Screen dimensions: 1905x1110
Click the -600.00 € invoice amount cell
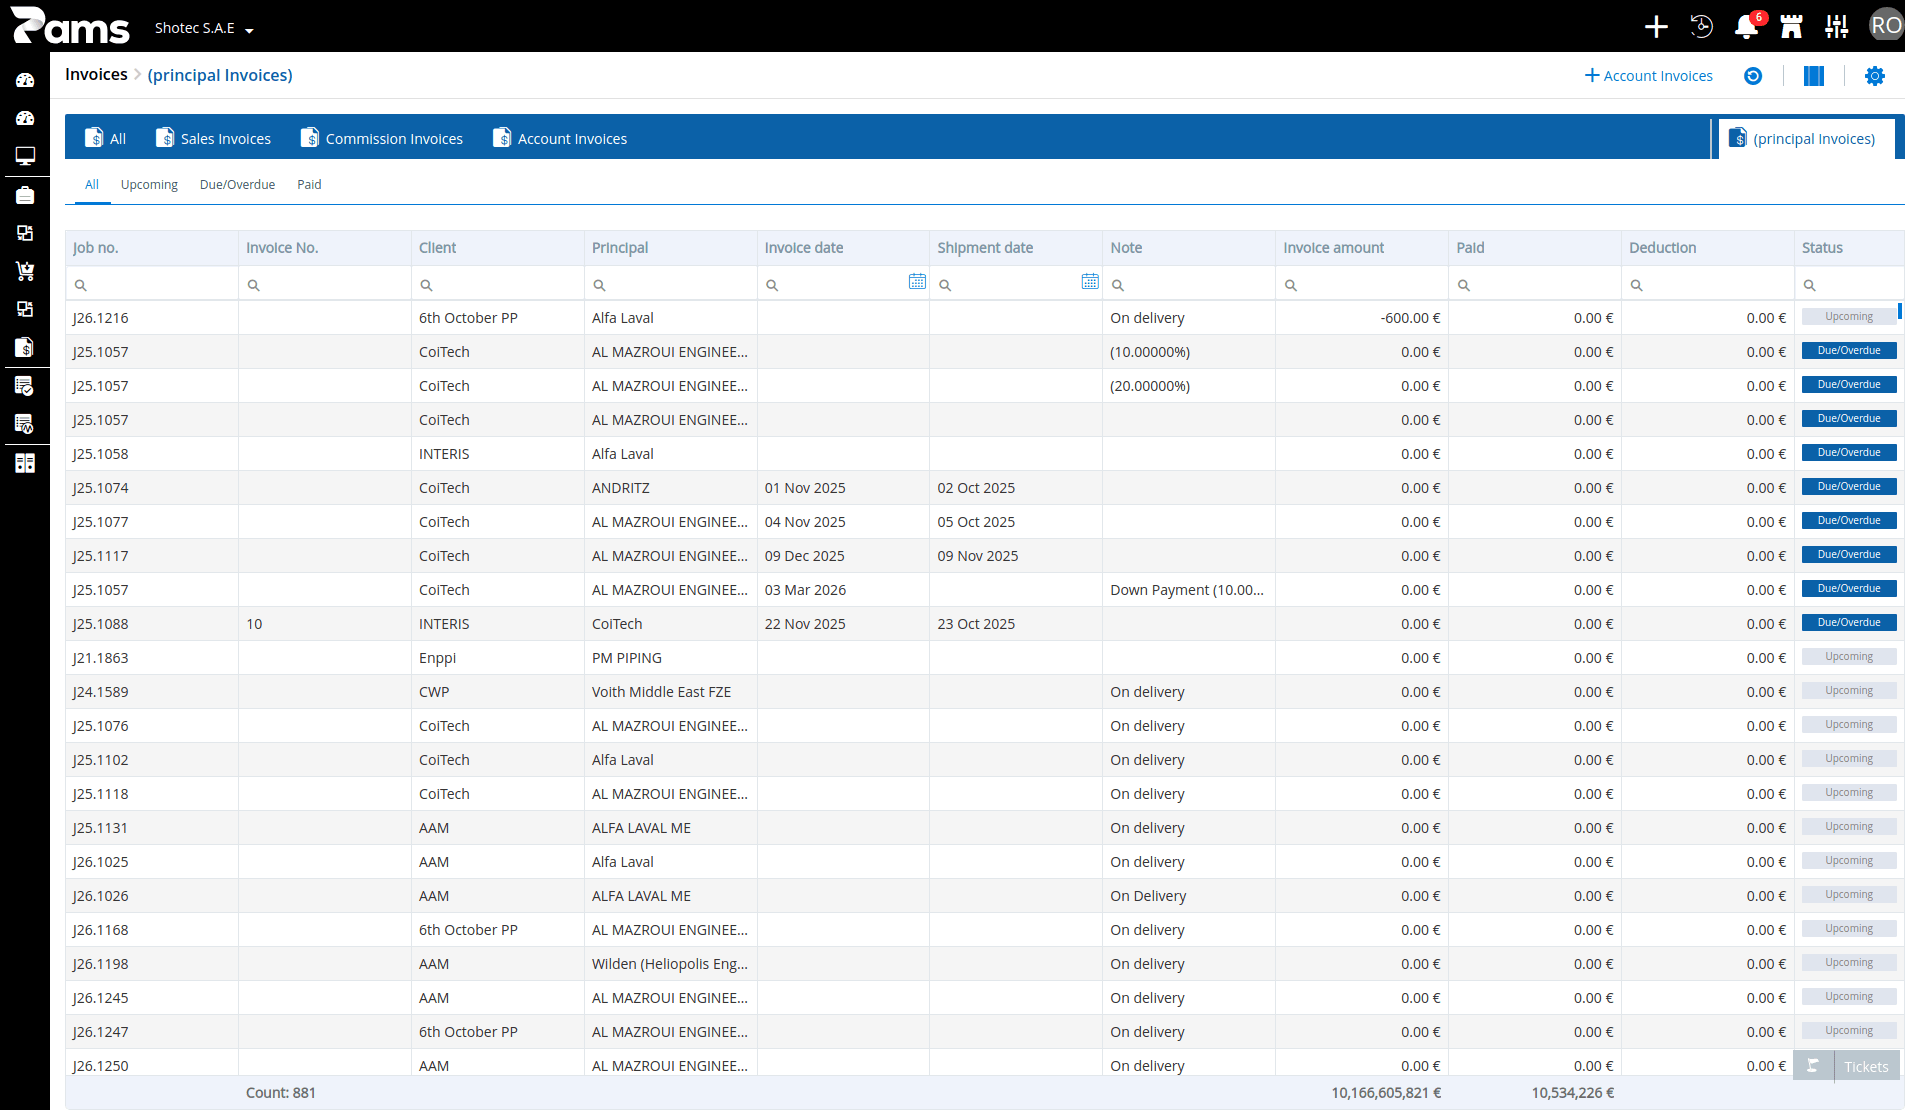[1362, 318]
